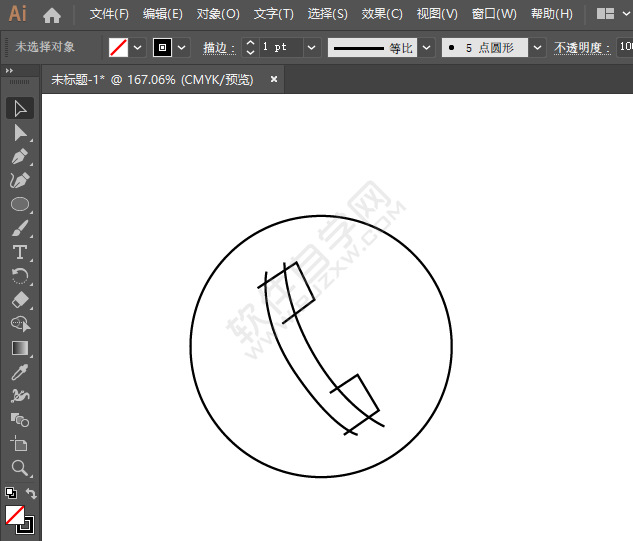Expand the collapsed tools panel arrows
Screen dimensions: 633x541
(x=9, y=70)
